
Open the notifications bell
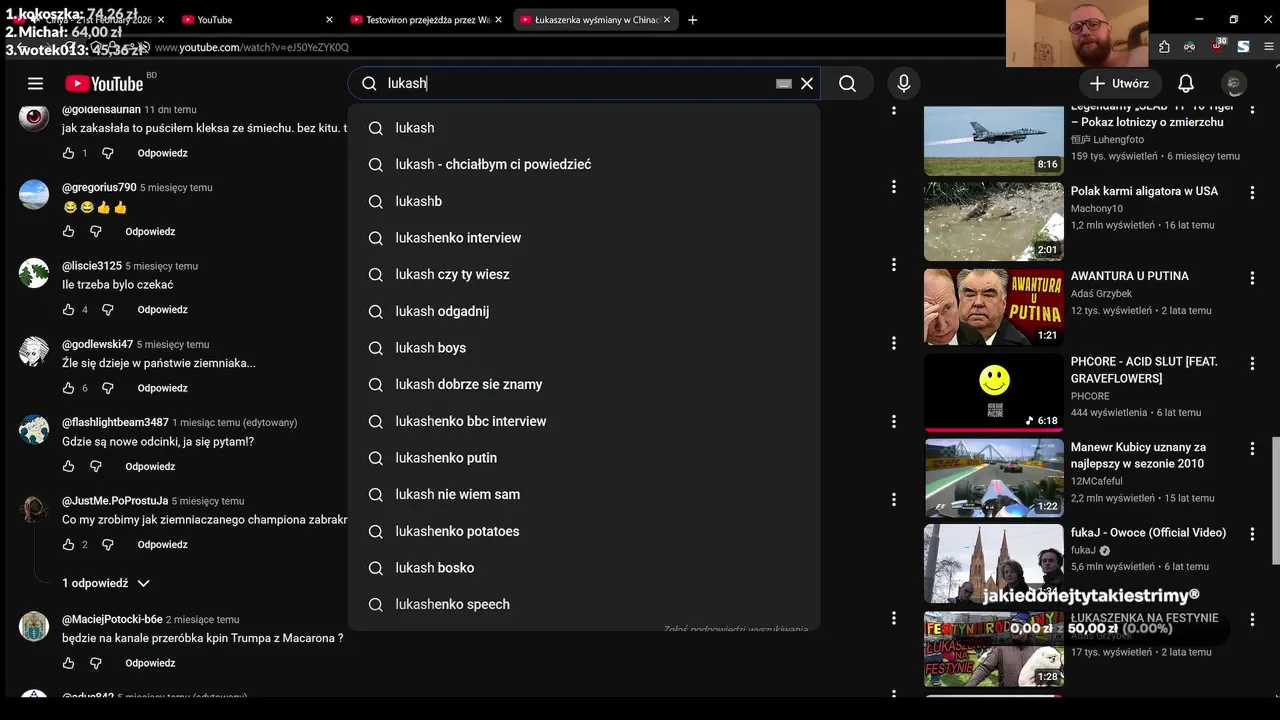(x=1186, y=84)
